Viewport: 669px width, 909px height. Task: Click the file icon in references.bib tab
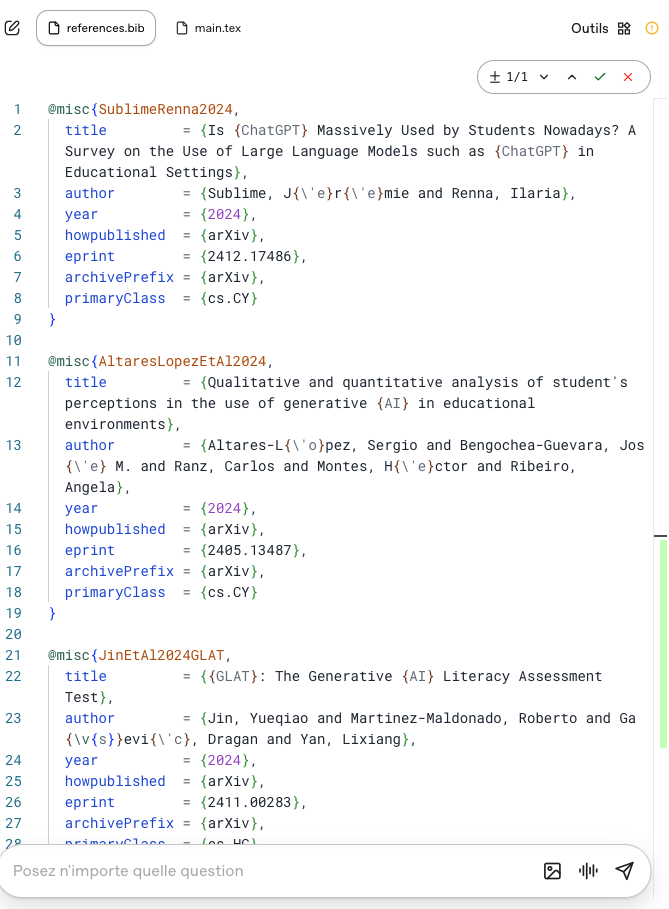(55, 28)
